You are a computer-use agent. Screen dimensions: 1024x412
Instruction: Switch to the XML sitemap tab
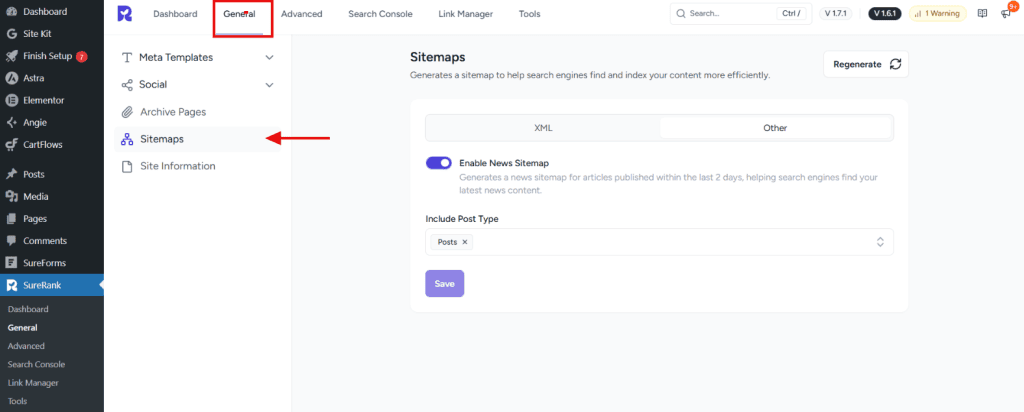543,128
